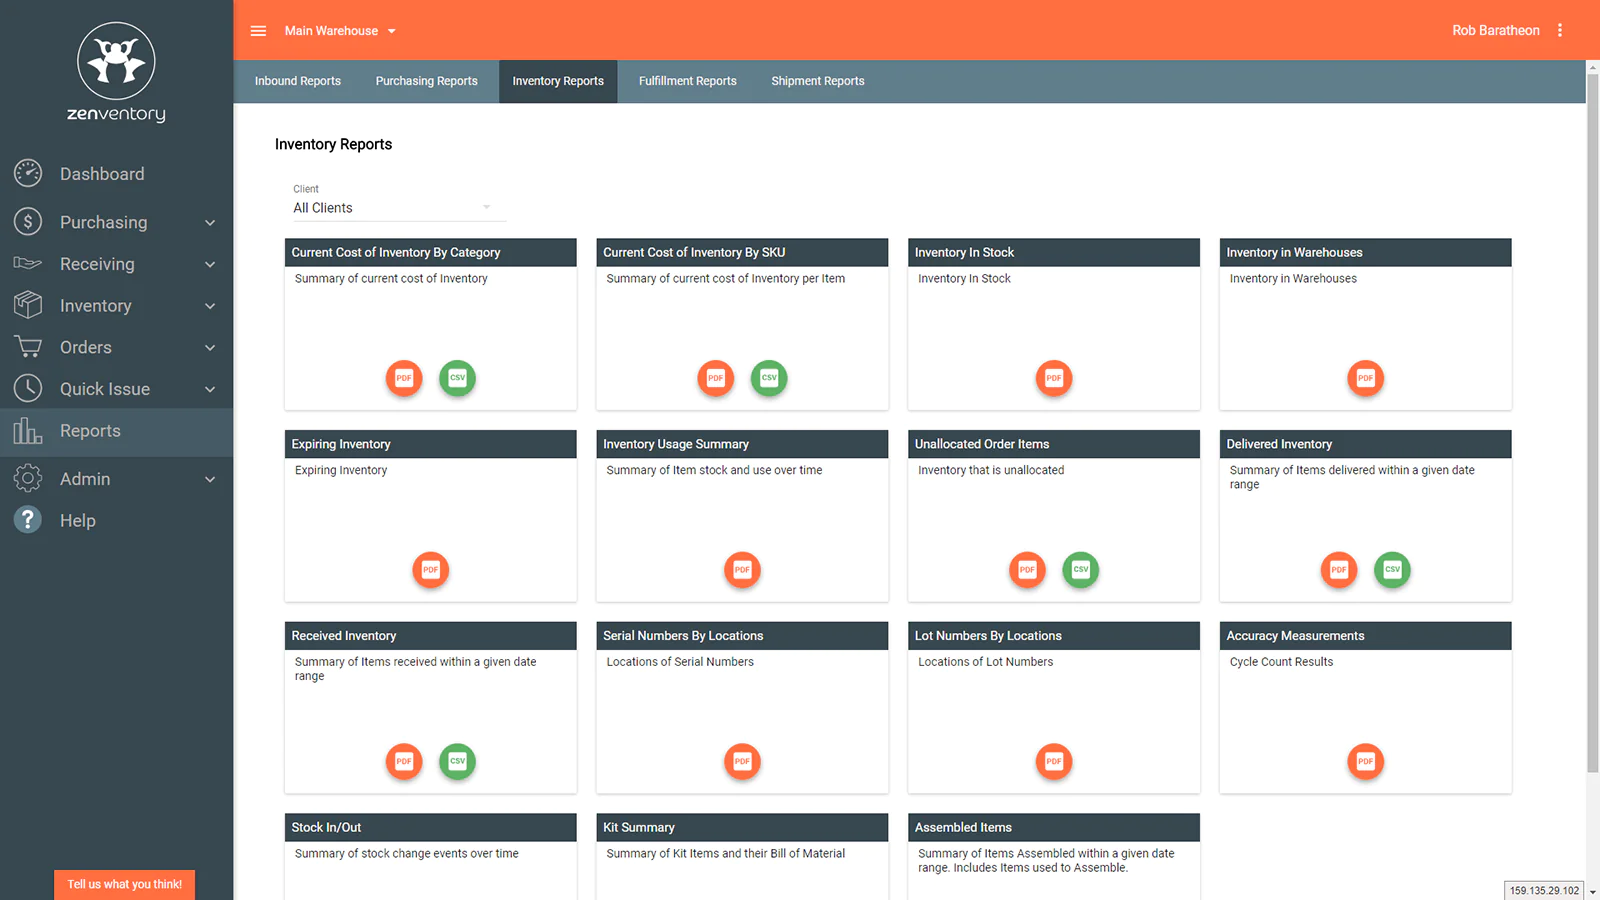
Task: Download PDF for Expiring Inventory report
Action: 431,570
